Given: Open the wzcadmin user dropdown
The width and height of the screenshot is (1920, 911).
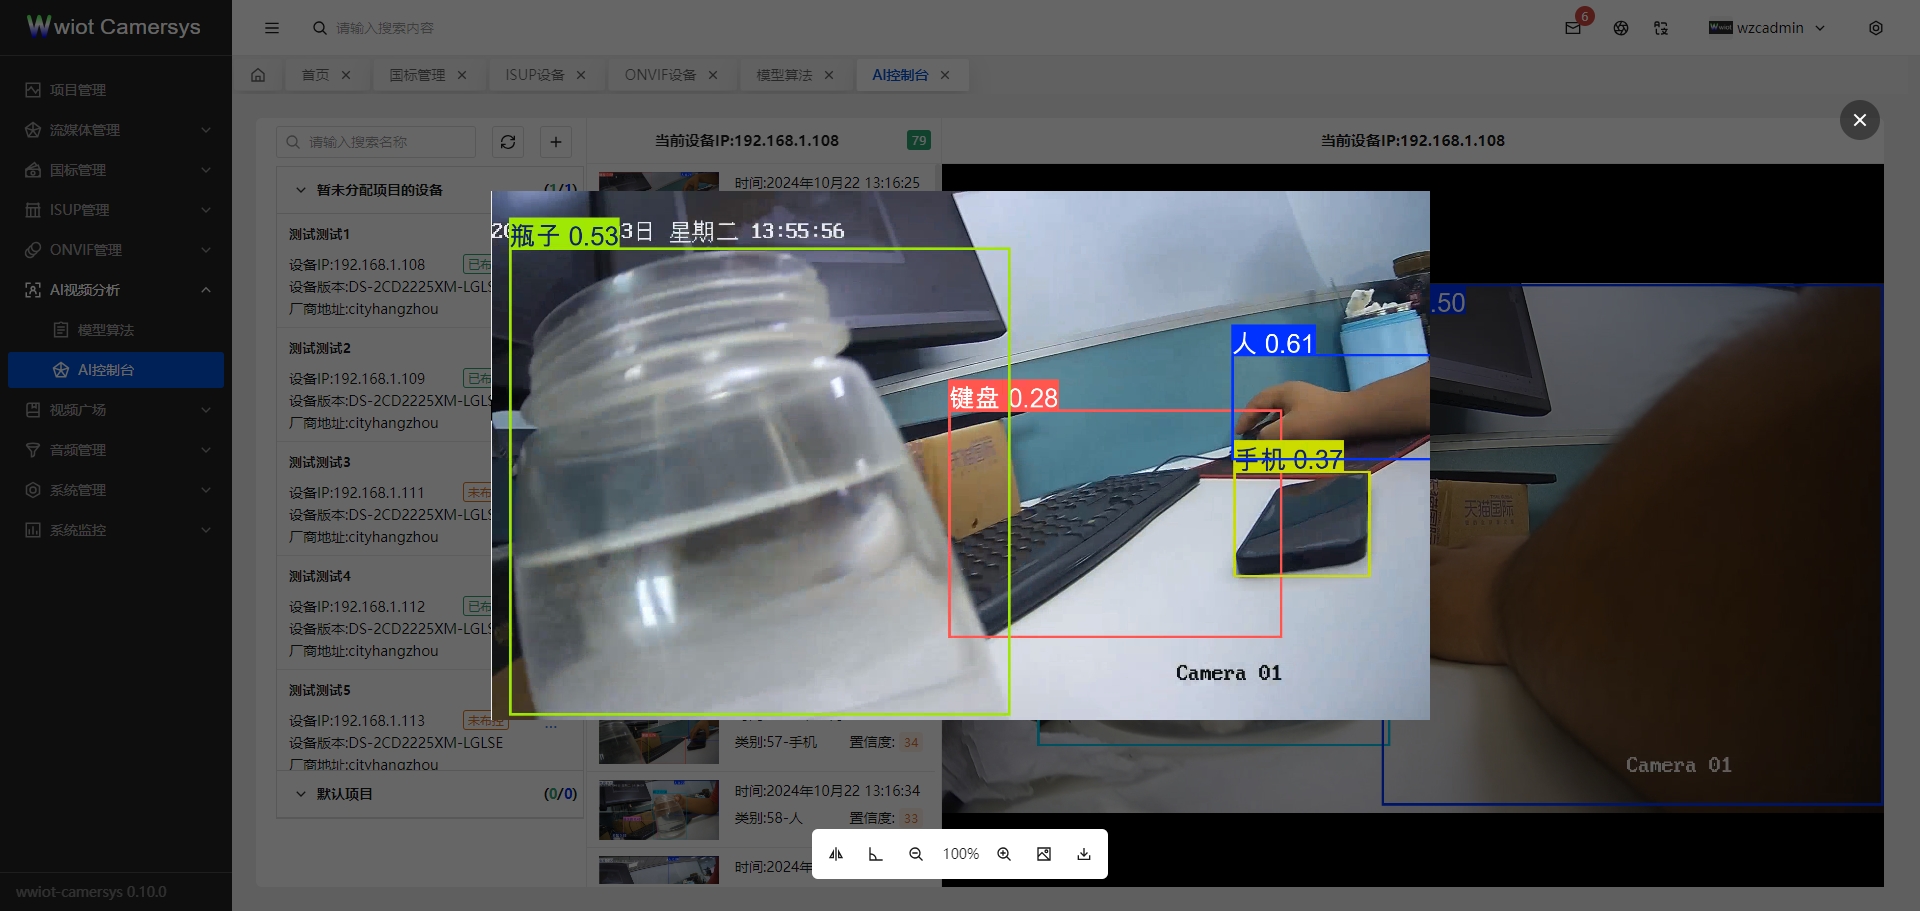Looking at the screenshot, I should (1767, 28).
